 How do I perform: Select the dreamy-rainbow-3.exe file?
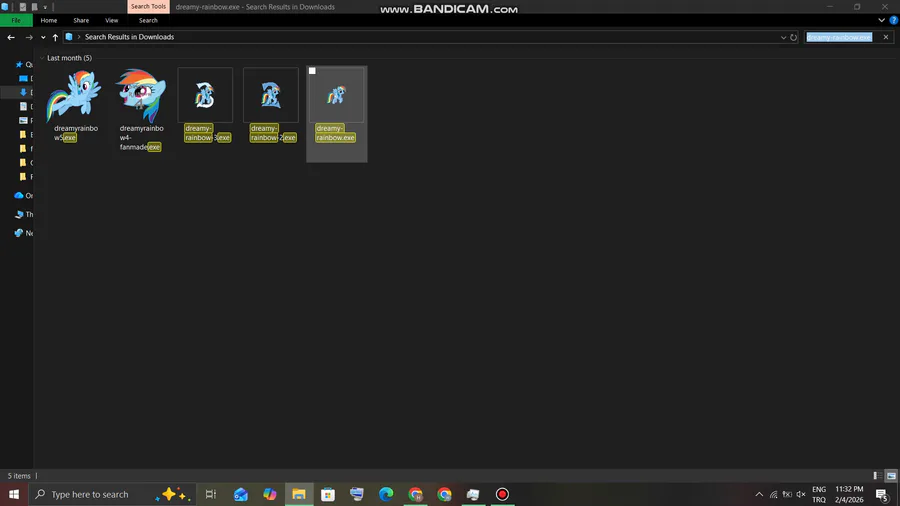(205, 106)
